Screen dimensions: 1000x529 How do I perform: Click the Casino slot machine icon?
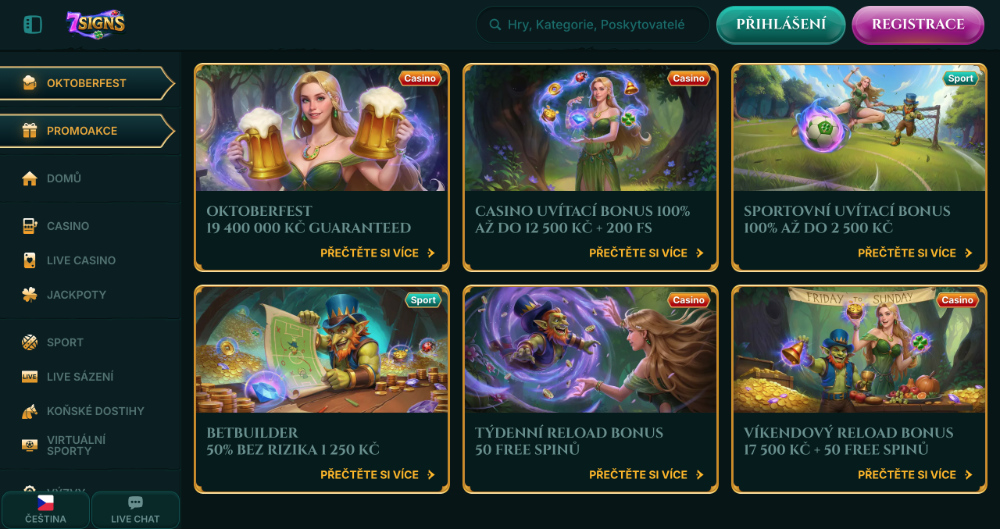(x=29, y=226)
